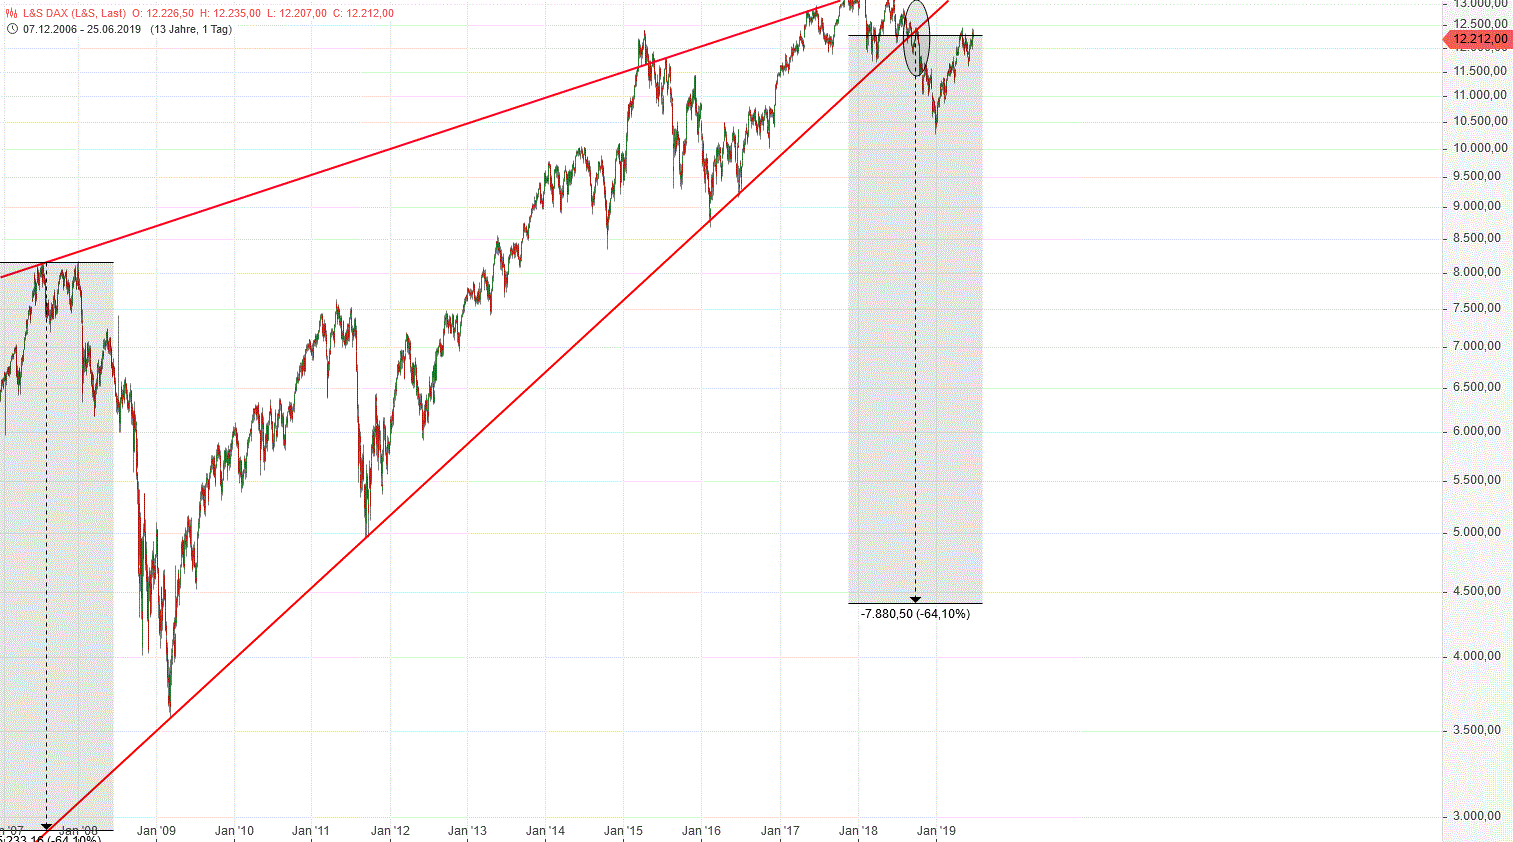Screen dimensions: 1513x842
Task: Click the close value C: 12.212,00
Action: (x=363, y=13)
